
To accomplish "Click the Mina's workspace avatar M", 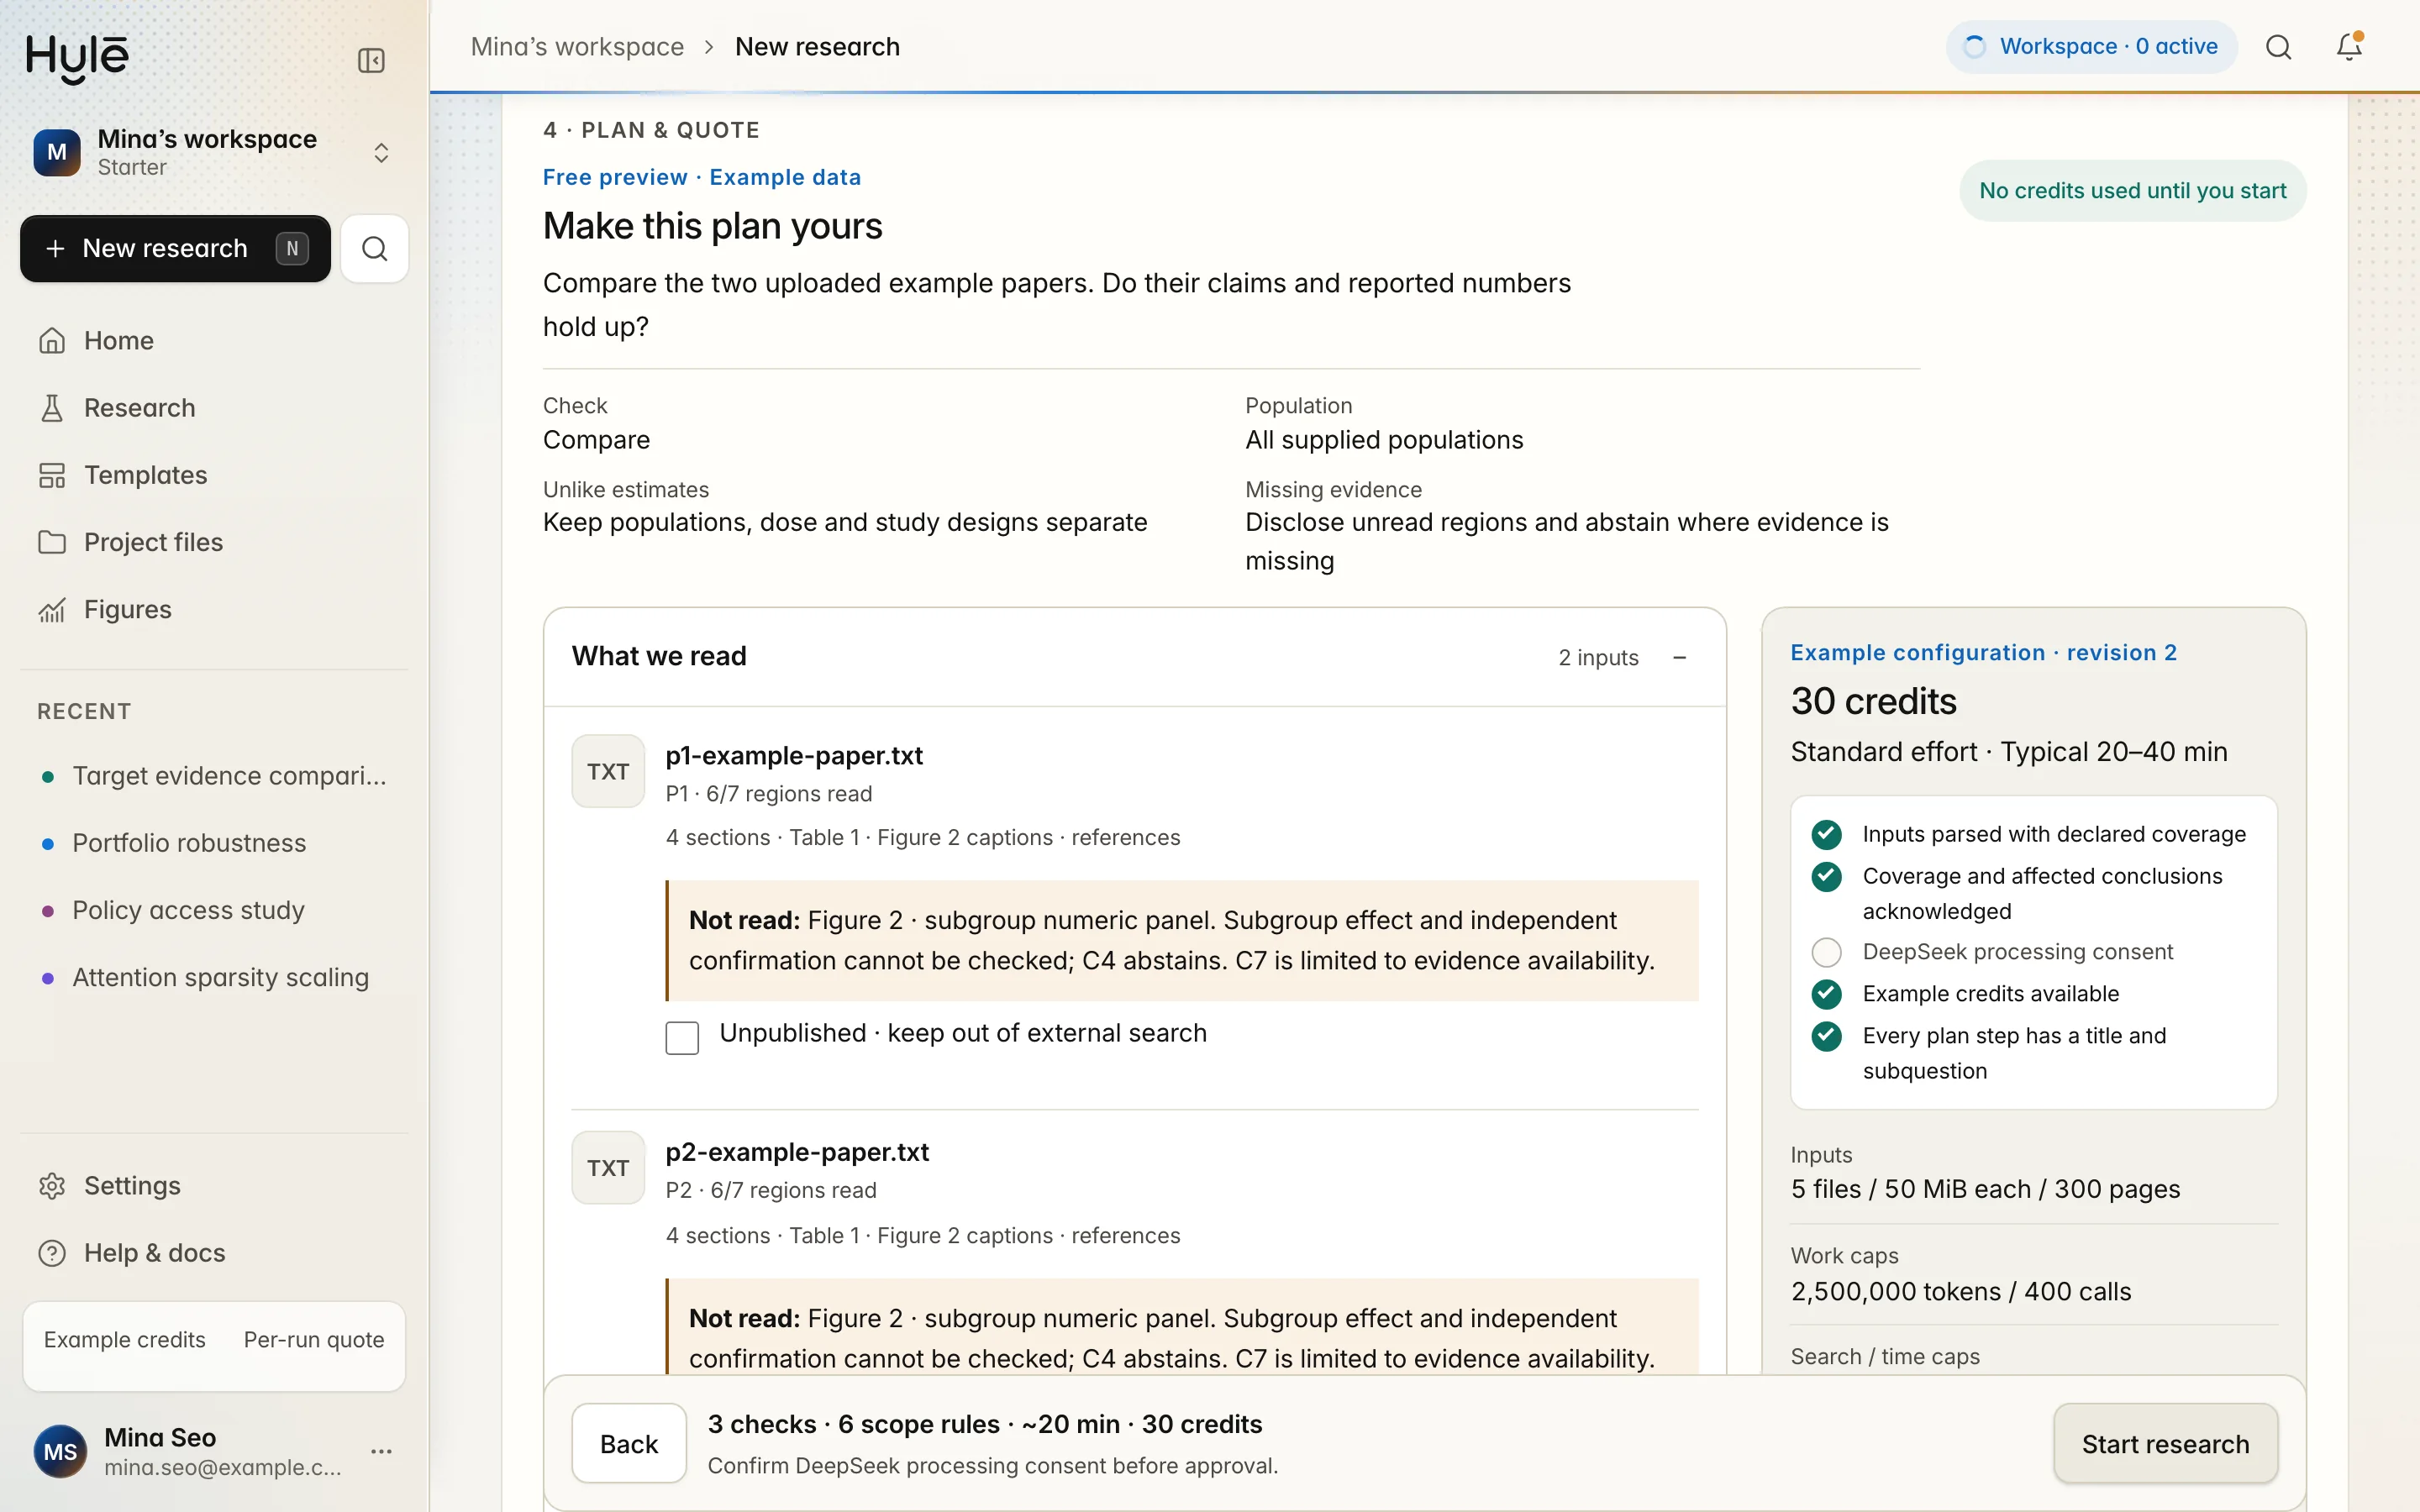I will [x=57, y=152].
